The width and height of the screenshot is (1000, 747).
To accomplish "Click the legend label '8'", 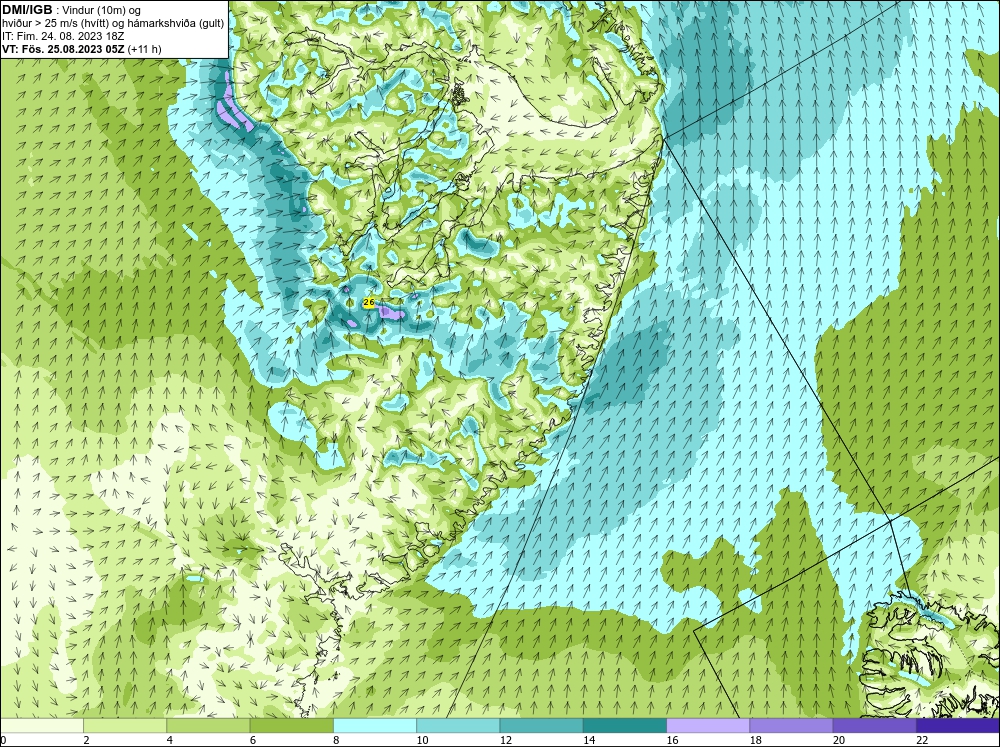I will coord(336,740).
